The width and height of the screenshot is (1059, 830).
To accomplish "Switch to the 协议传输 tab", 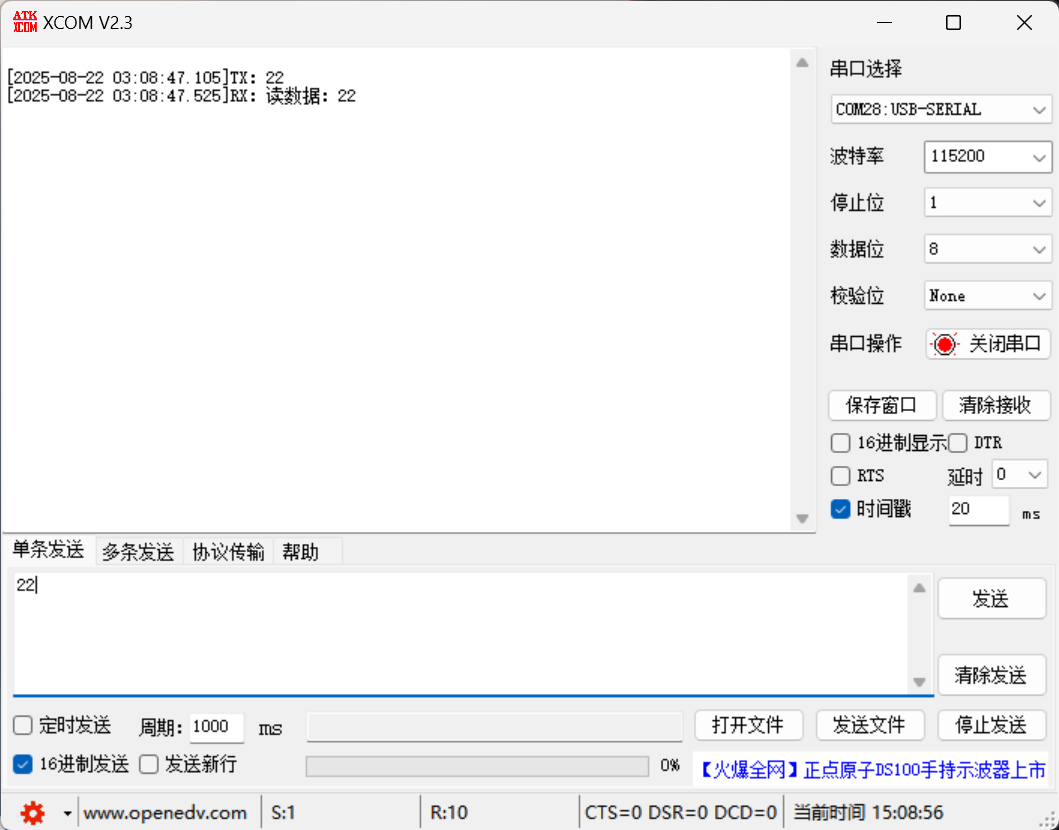I will click(x=228, y=552).
